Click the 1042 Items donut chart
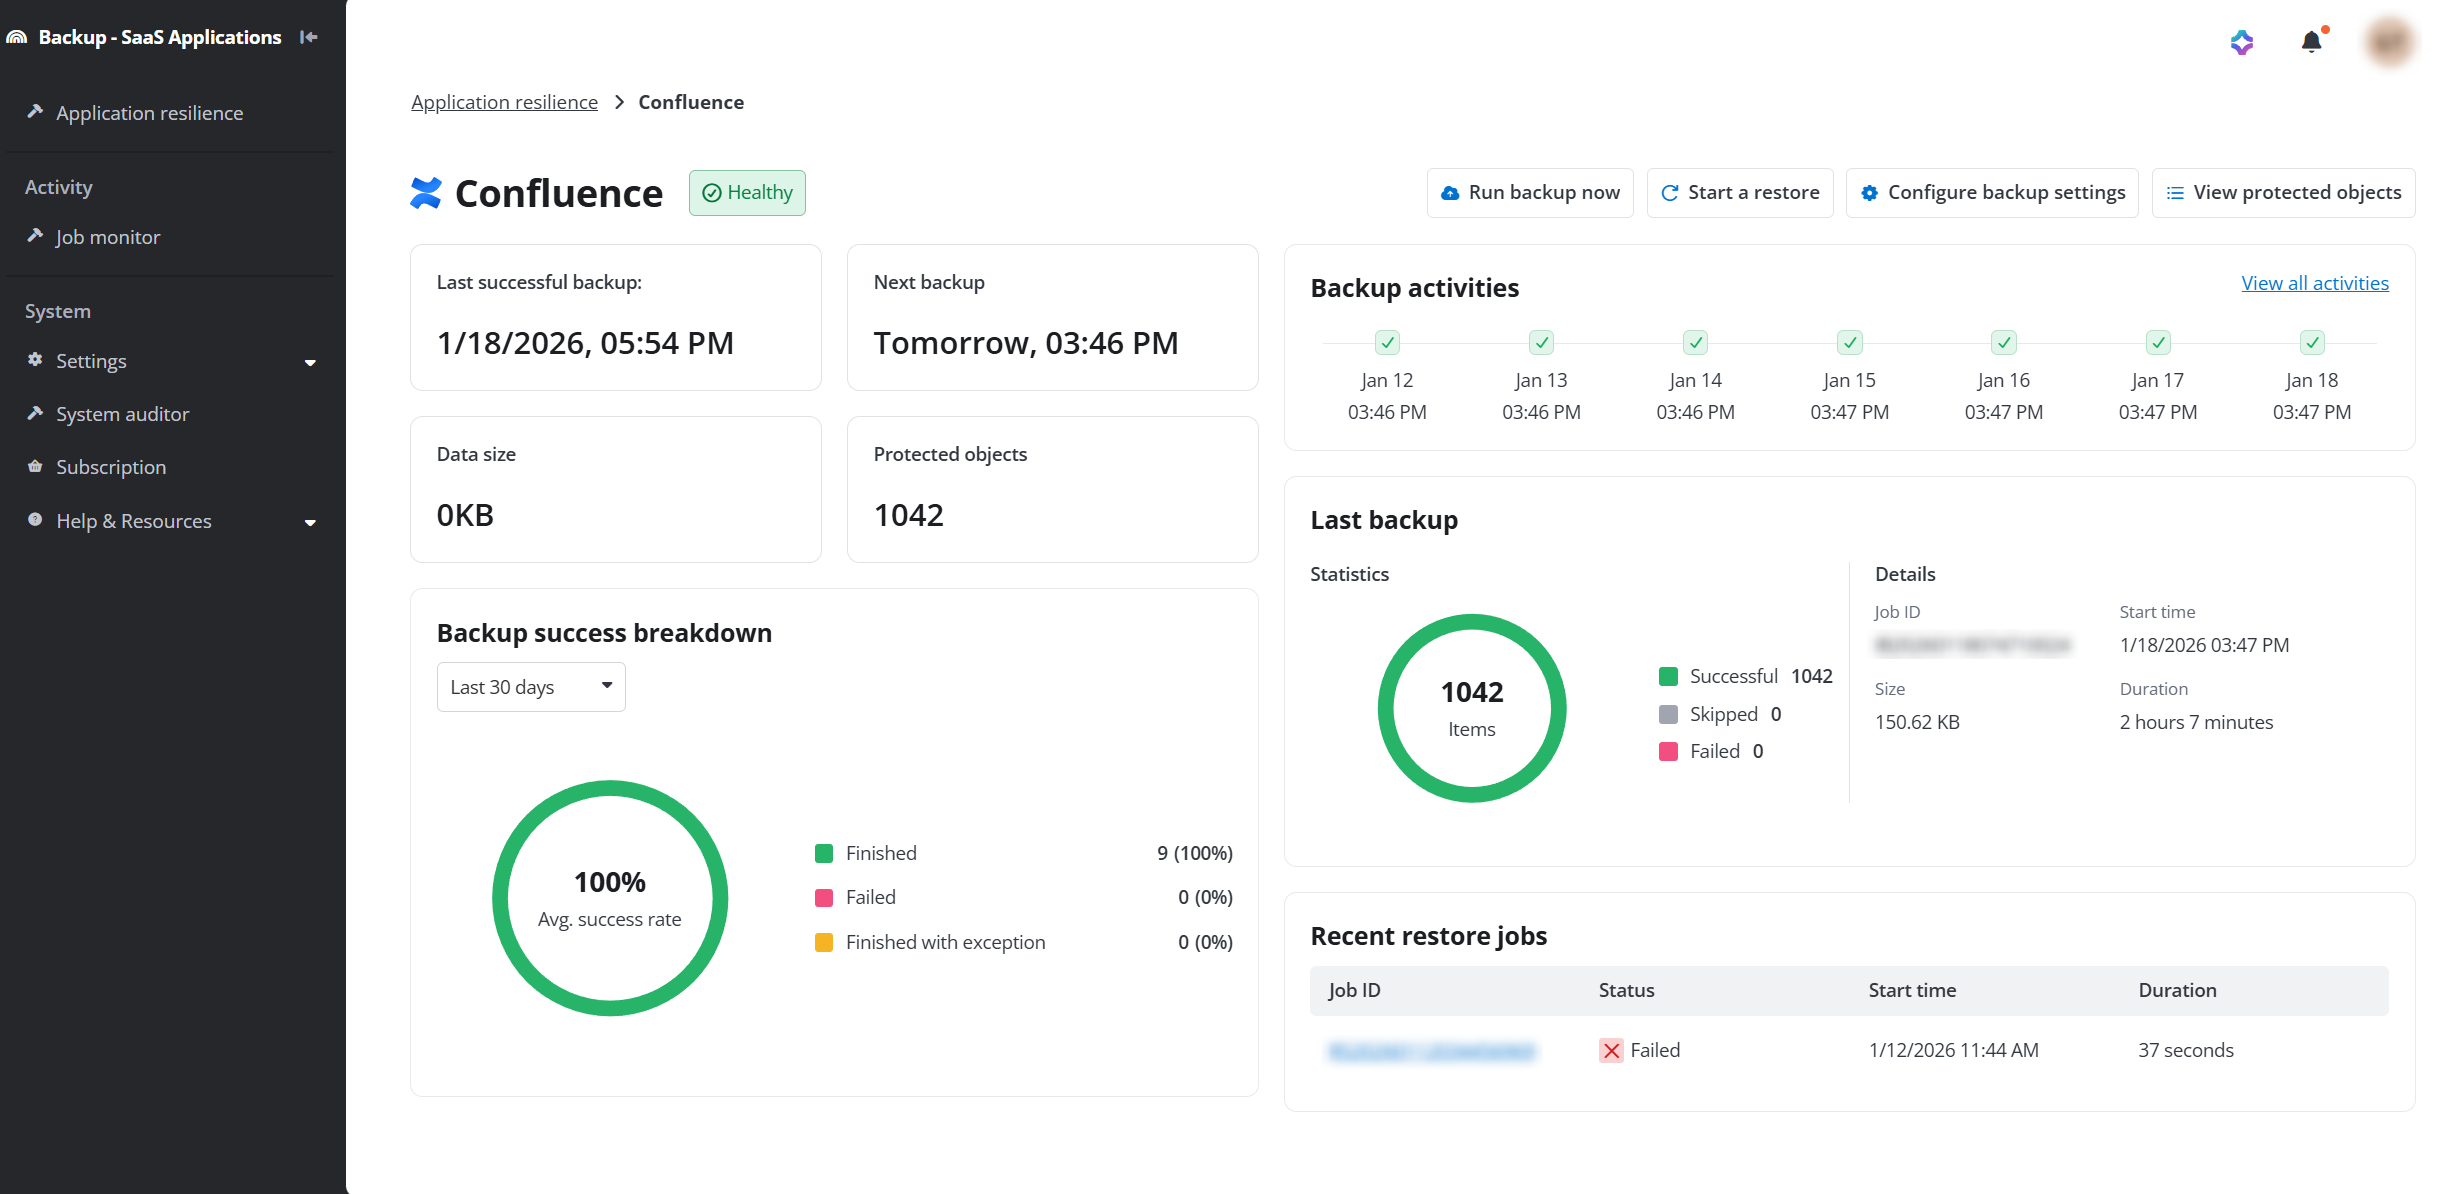The image size is (2450, 1194). click(1472, 708)
